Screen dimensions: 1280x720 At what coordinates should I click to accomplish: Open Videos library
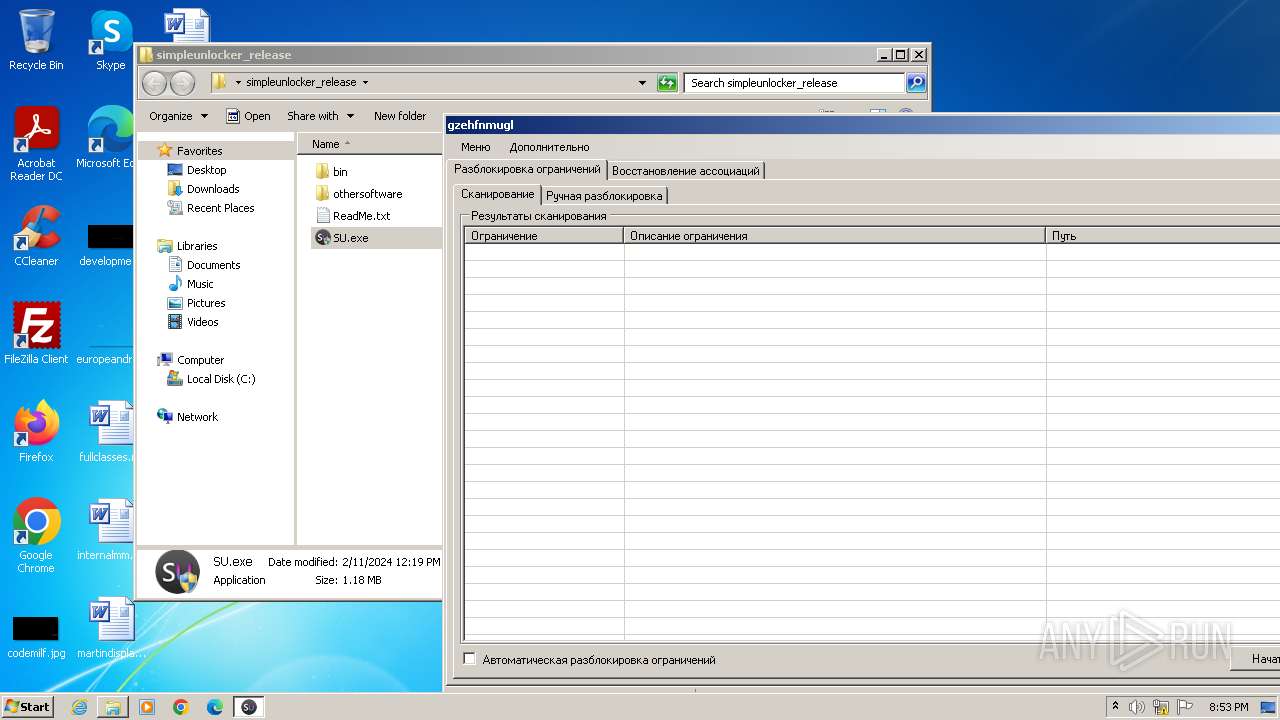pyautogui.click(x=202, y=322)
